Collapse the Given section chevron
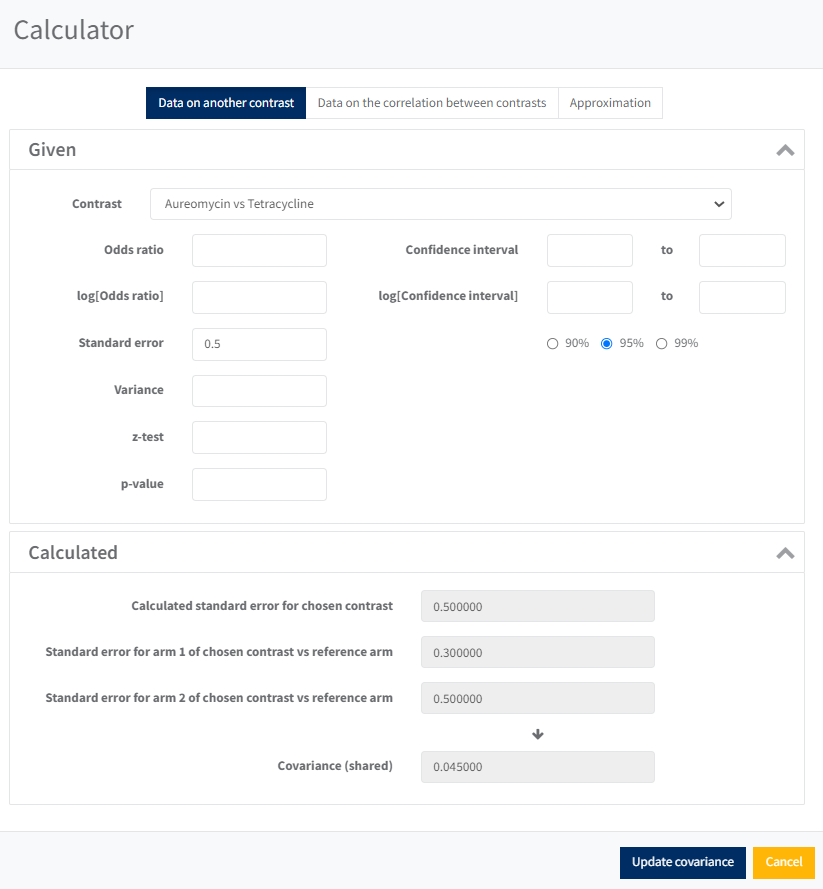 785,151
